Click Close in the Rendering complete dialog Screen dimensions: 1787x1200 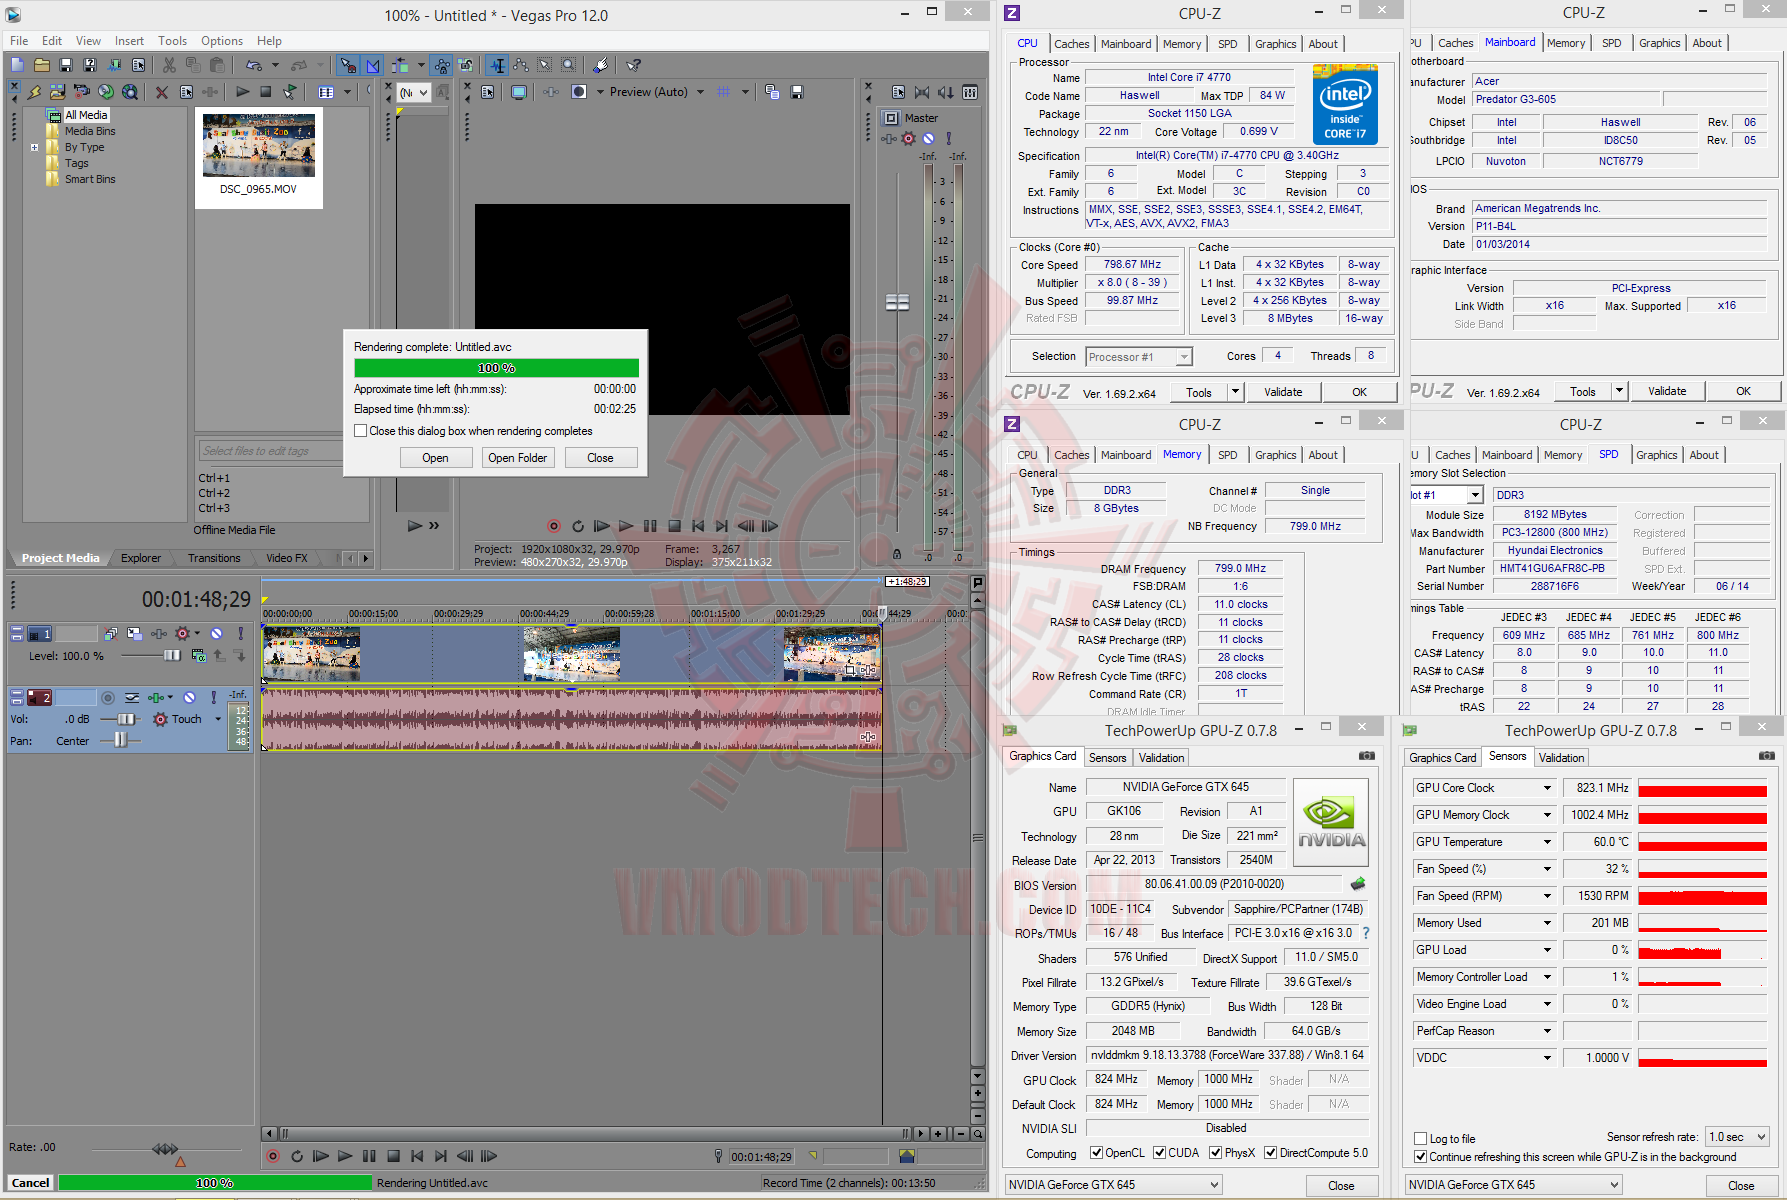[x=600, y=458]
